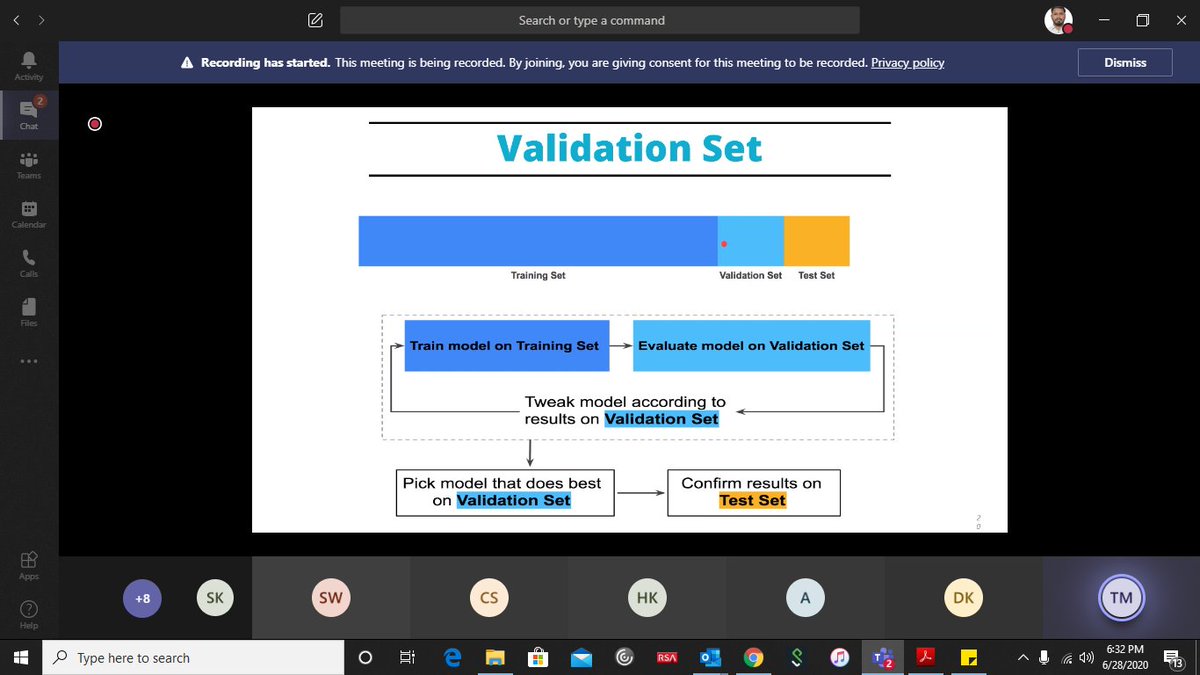Viewport: 1200px width, 675px height.
Task: Click the search or type a command box
Action: point(599,20)
